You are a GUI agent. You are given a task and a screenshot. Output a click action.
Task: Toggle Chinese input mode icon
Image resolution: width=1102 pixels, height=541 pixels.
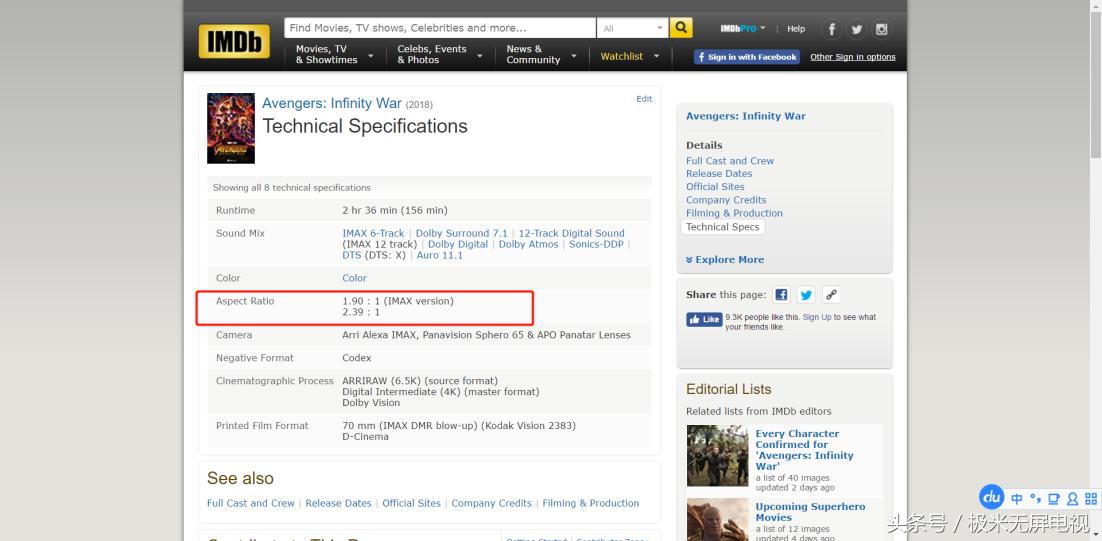[x=1016, y=499]
